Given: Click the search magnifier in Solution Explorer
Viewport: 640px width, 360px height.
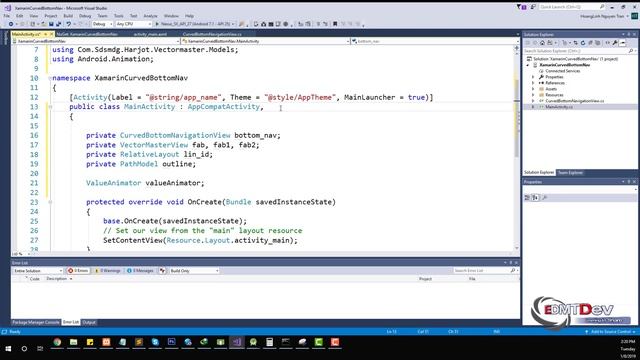Looking at the screenshot, I should (631, 51).
